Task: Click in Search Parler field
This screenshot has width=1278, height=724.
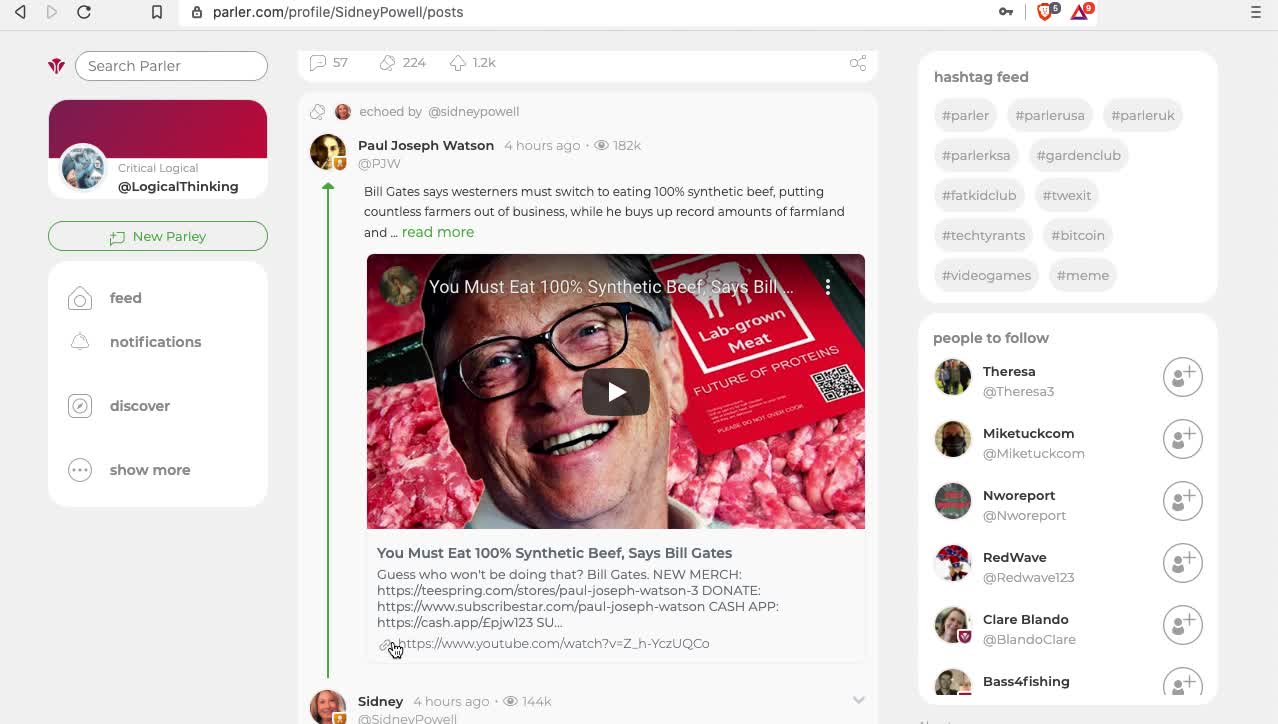Action: 171,66
